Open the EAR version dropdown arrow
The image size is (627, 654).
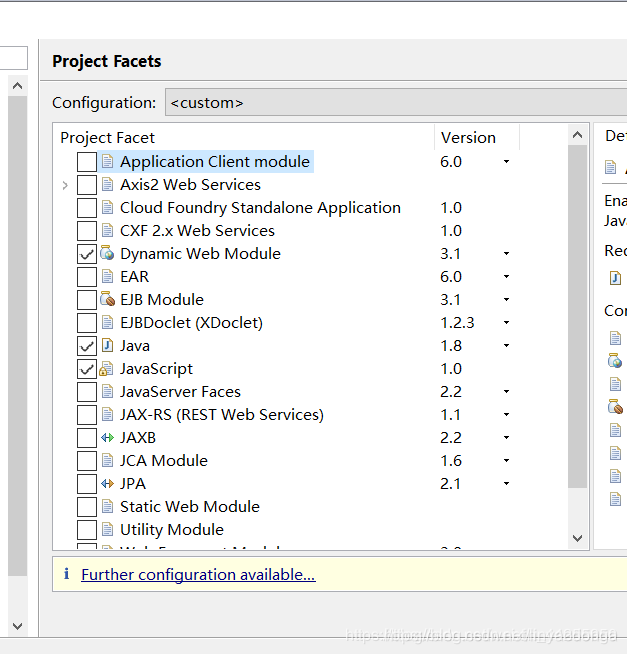pyautogui.click(x=506, y=277)
